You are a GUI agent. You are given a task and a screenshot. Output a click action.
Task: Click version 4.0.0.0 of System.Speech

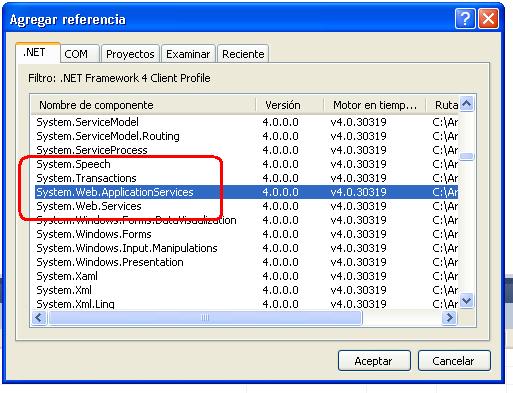280,164
